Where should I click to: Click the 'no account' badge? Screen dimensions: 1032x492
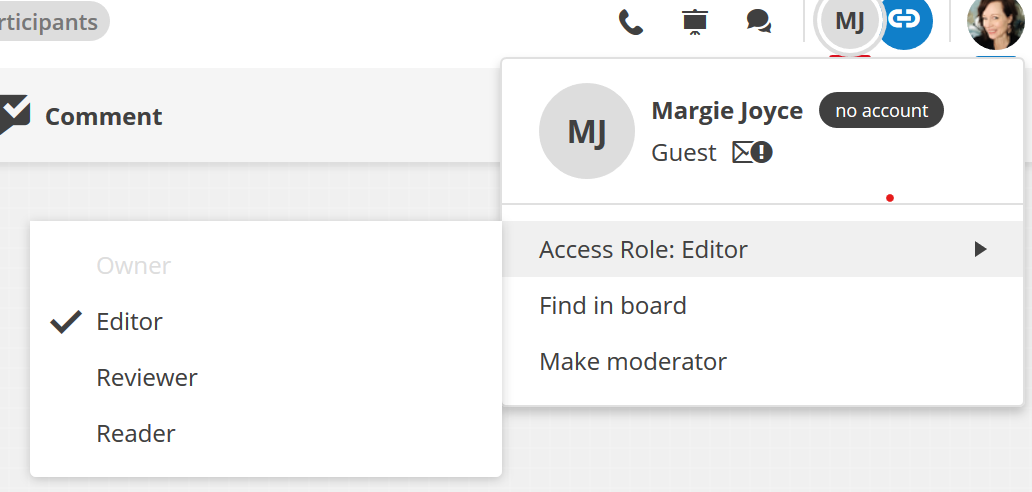click(x=881, y=111)
